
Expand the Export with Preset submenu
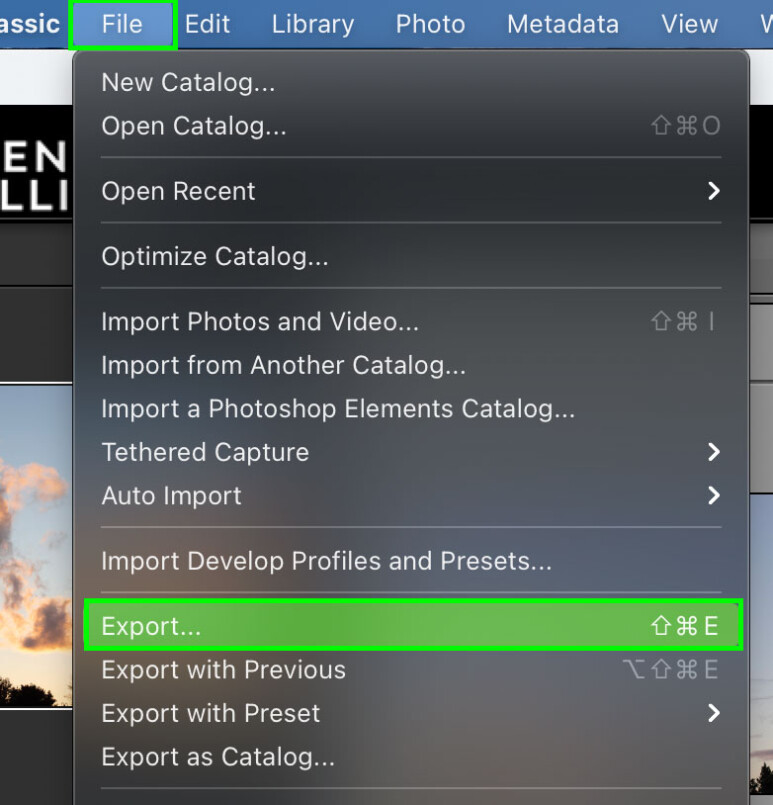[210, 713]
